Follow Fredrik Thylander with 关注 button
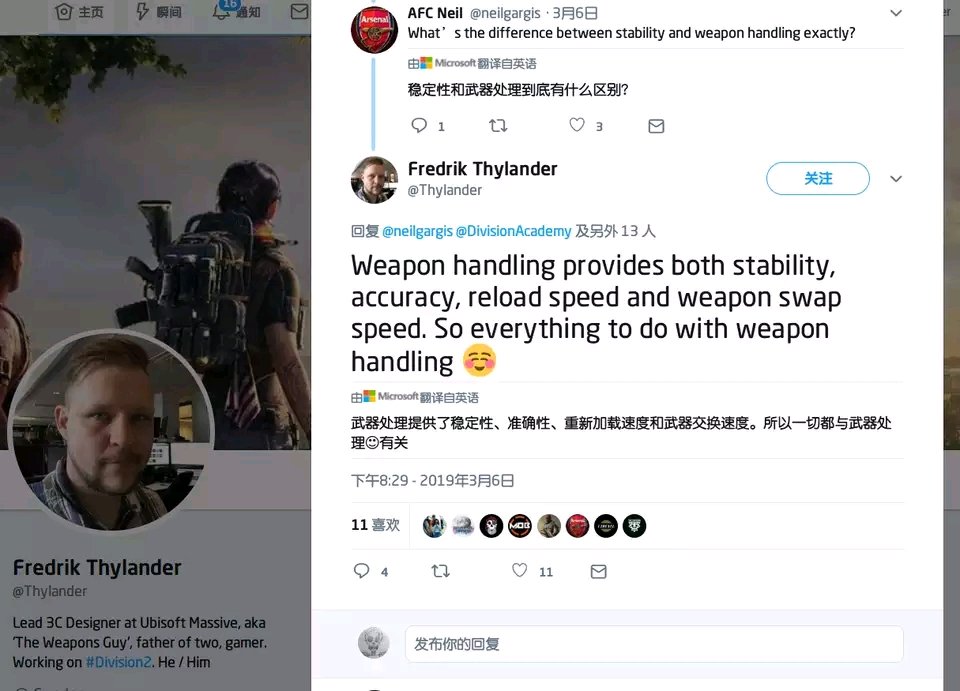This screenshot has height=691, width=960. [x=818, y=179]
